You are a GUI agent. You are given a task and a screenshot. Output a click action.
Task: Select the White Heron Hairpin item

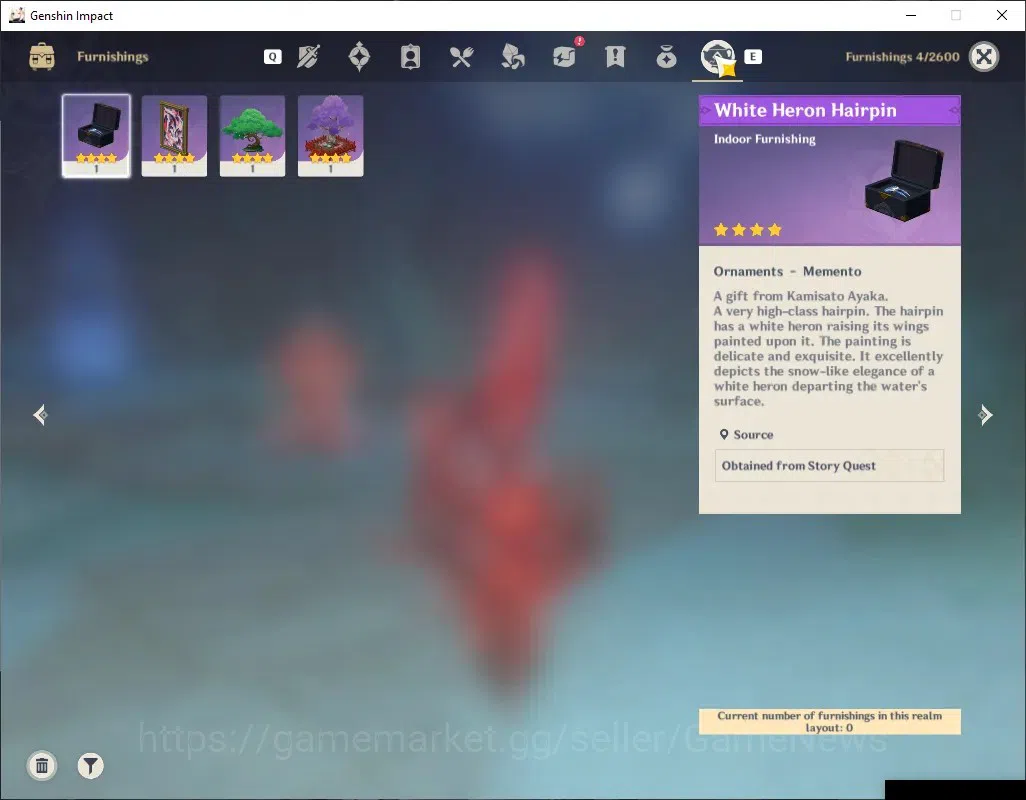tap(96, 135)
